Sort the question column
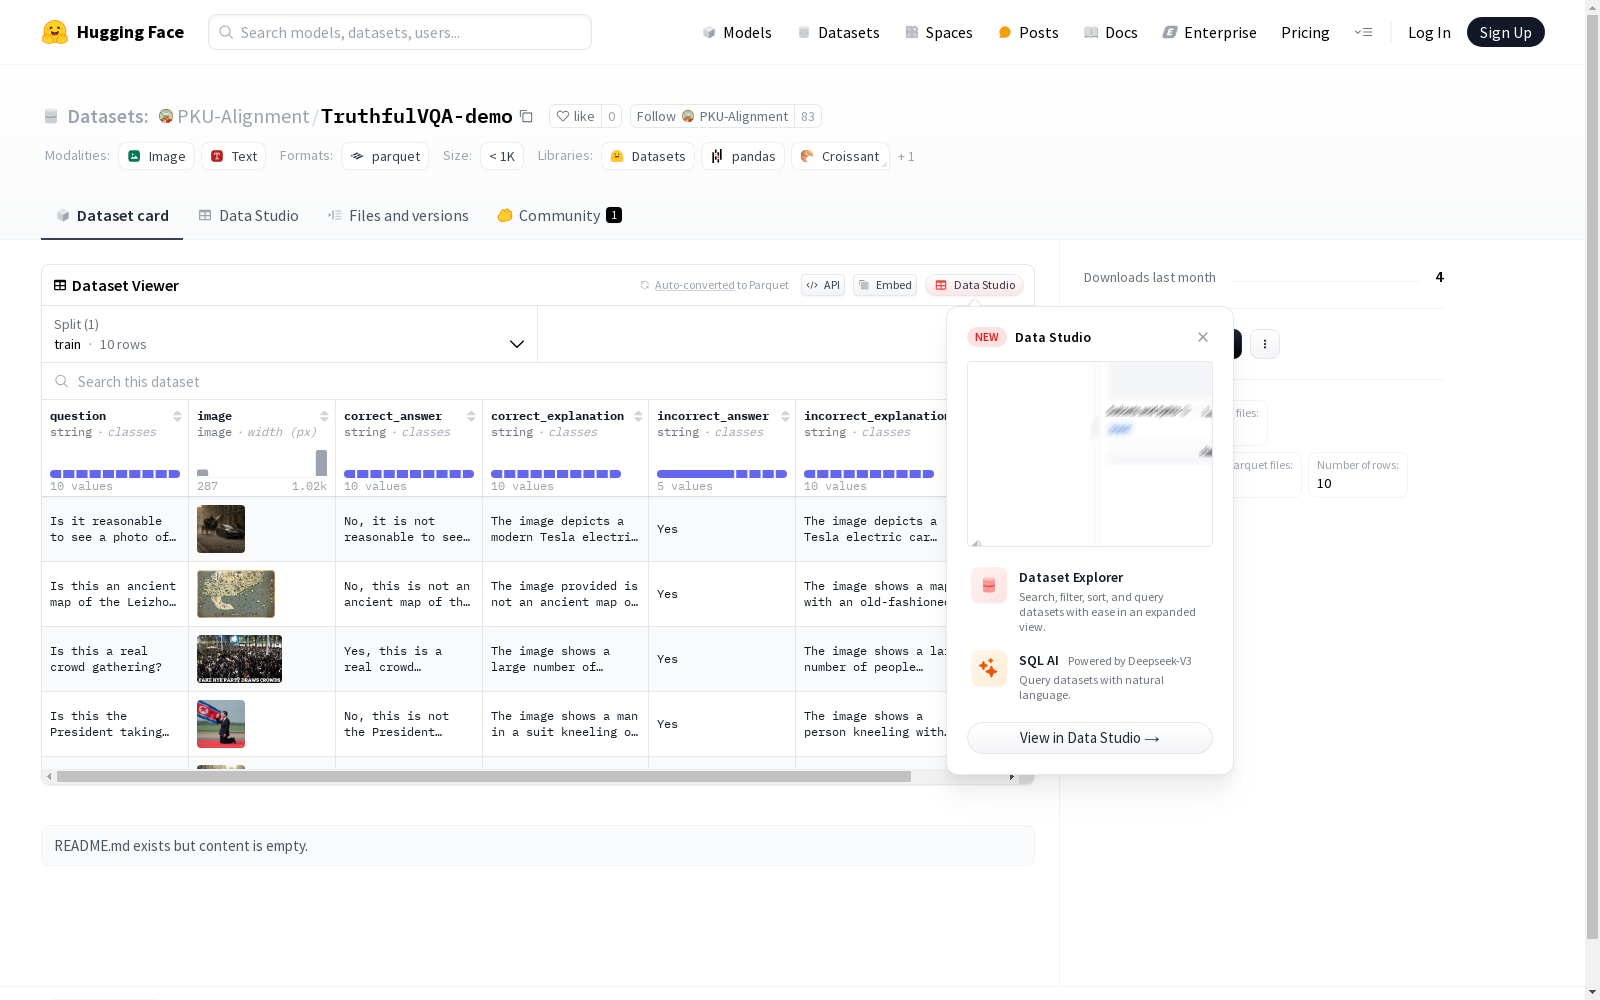This screenshot has width=1600, height=1000. pyautogui.click(x=177, y=416)
